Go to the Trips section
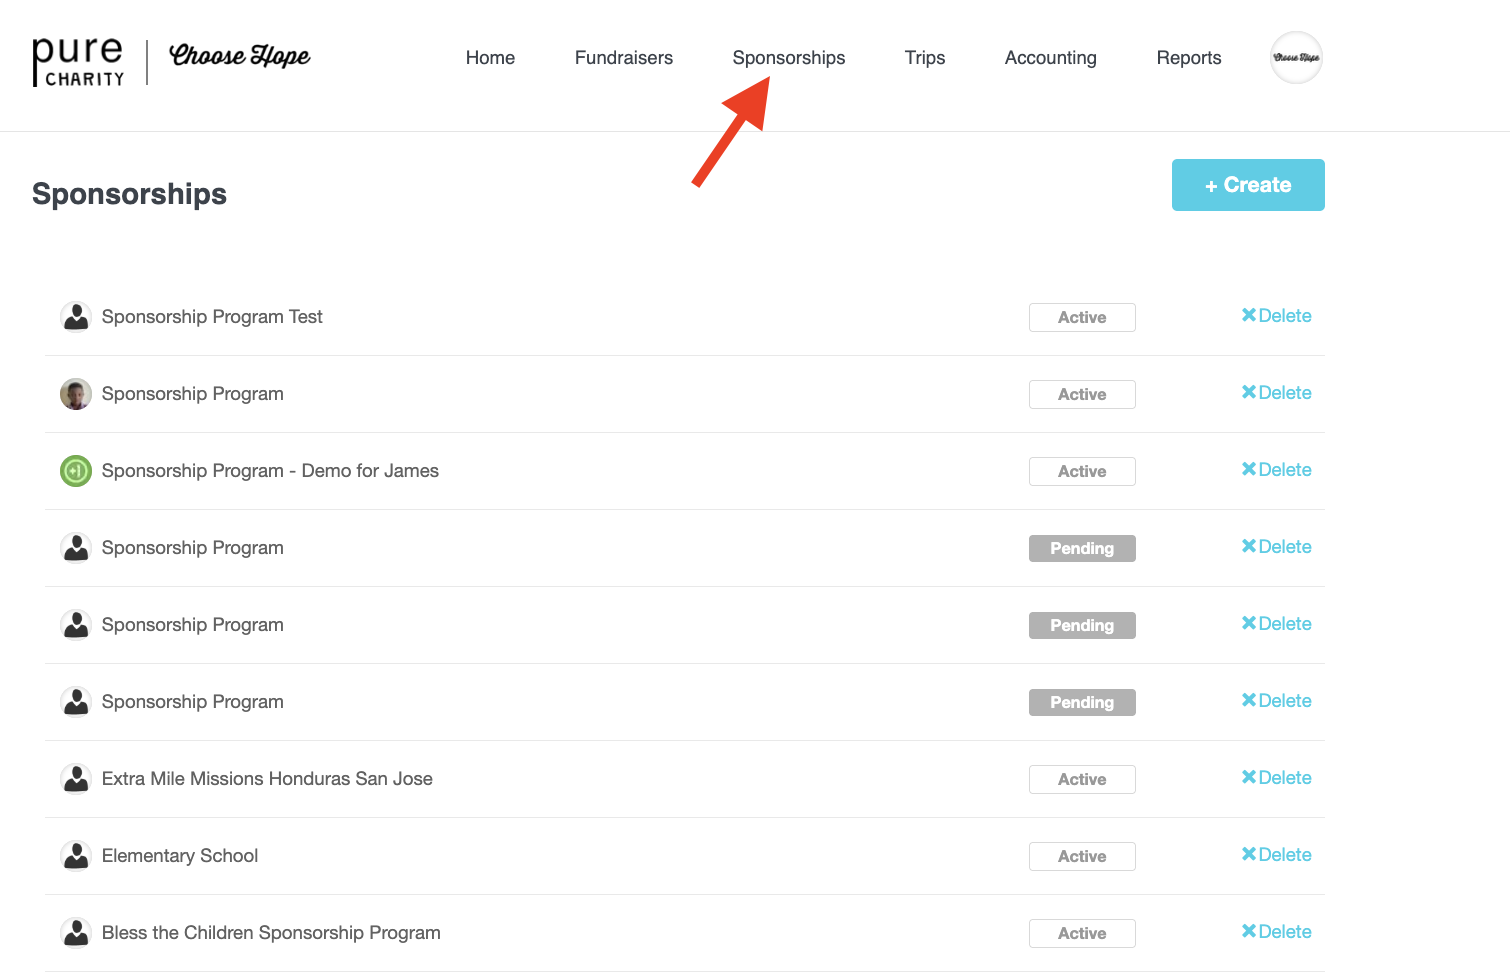The height and width of the screenshot is (978, 1510). (x=924, y=58)
